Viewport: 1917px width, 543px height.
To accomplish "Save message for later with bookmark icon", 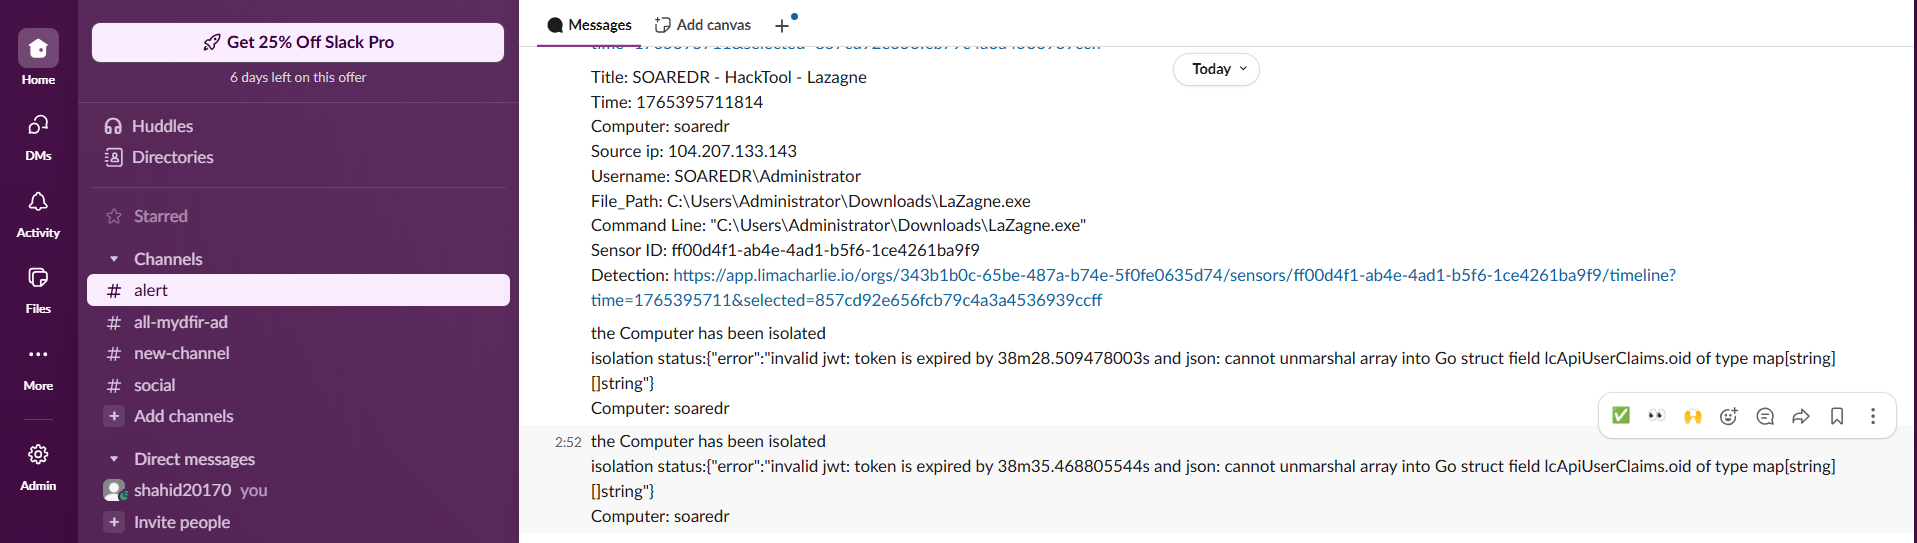I will tap(1837, 416).
